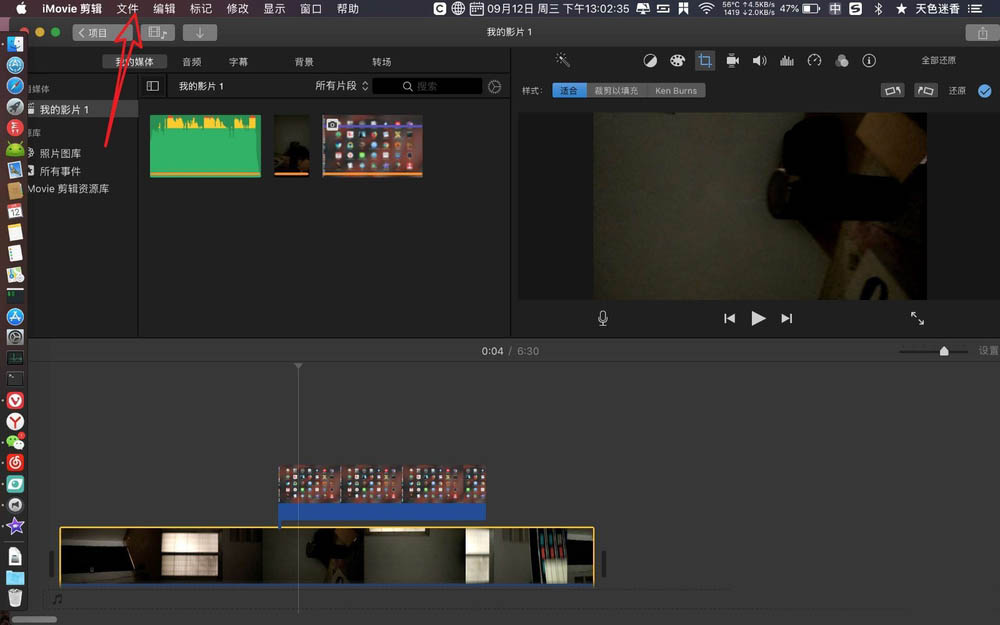
Task: Open Launchpad rocket dock icon
Action: pyautogui.click(x=15, y=107)
